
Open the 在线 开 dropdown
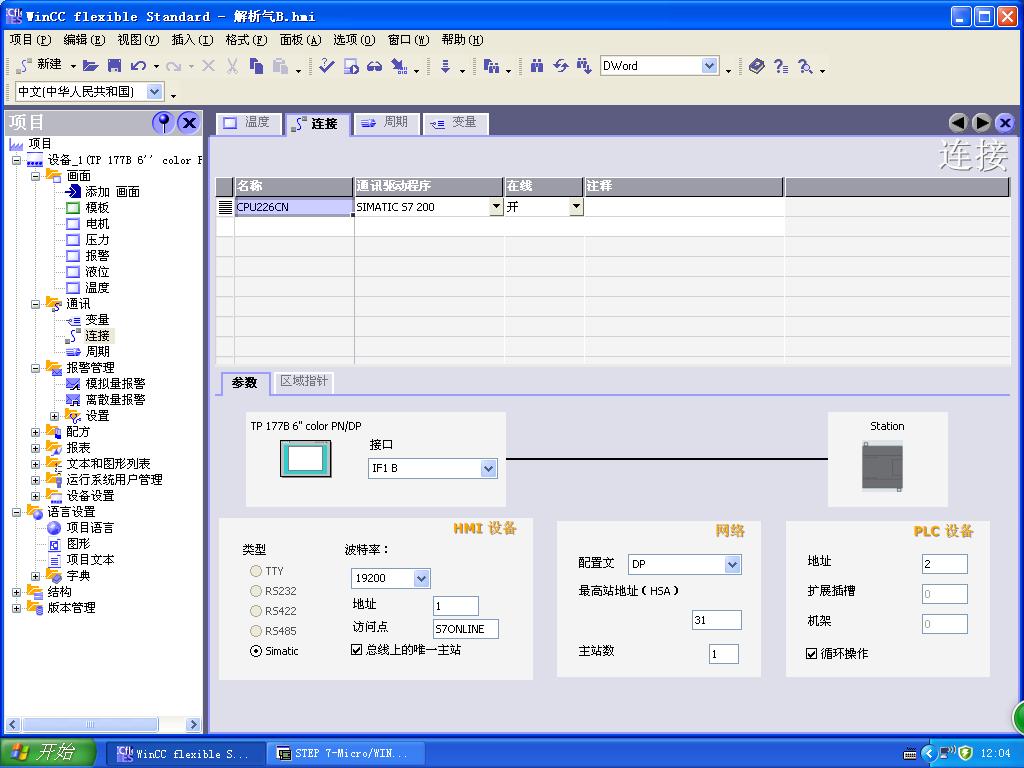point(576,206)
